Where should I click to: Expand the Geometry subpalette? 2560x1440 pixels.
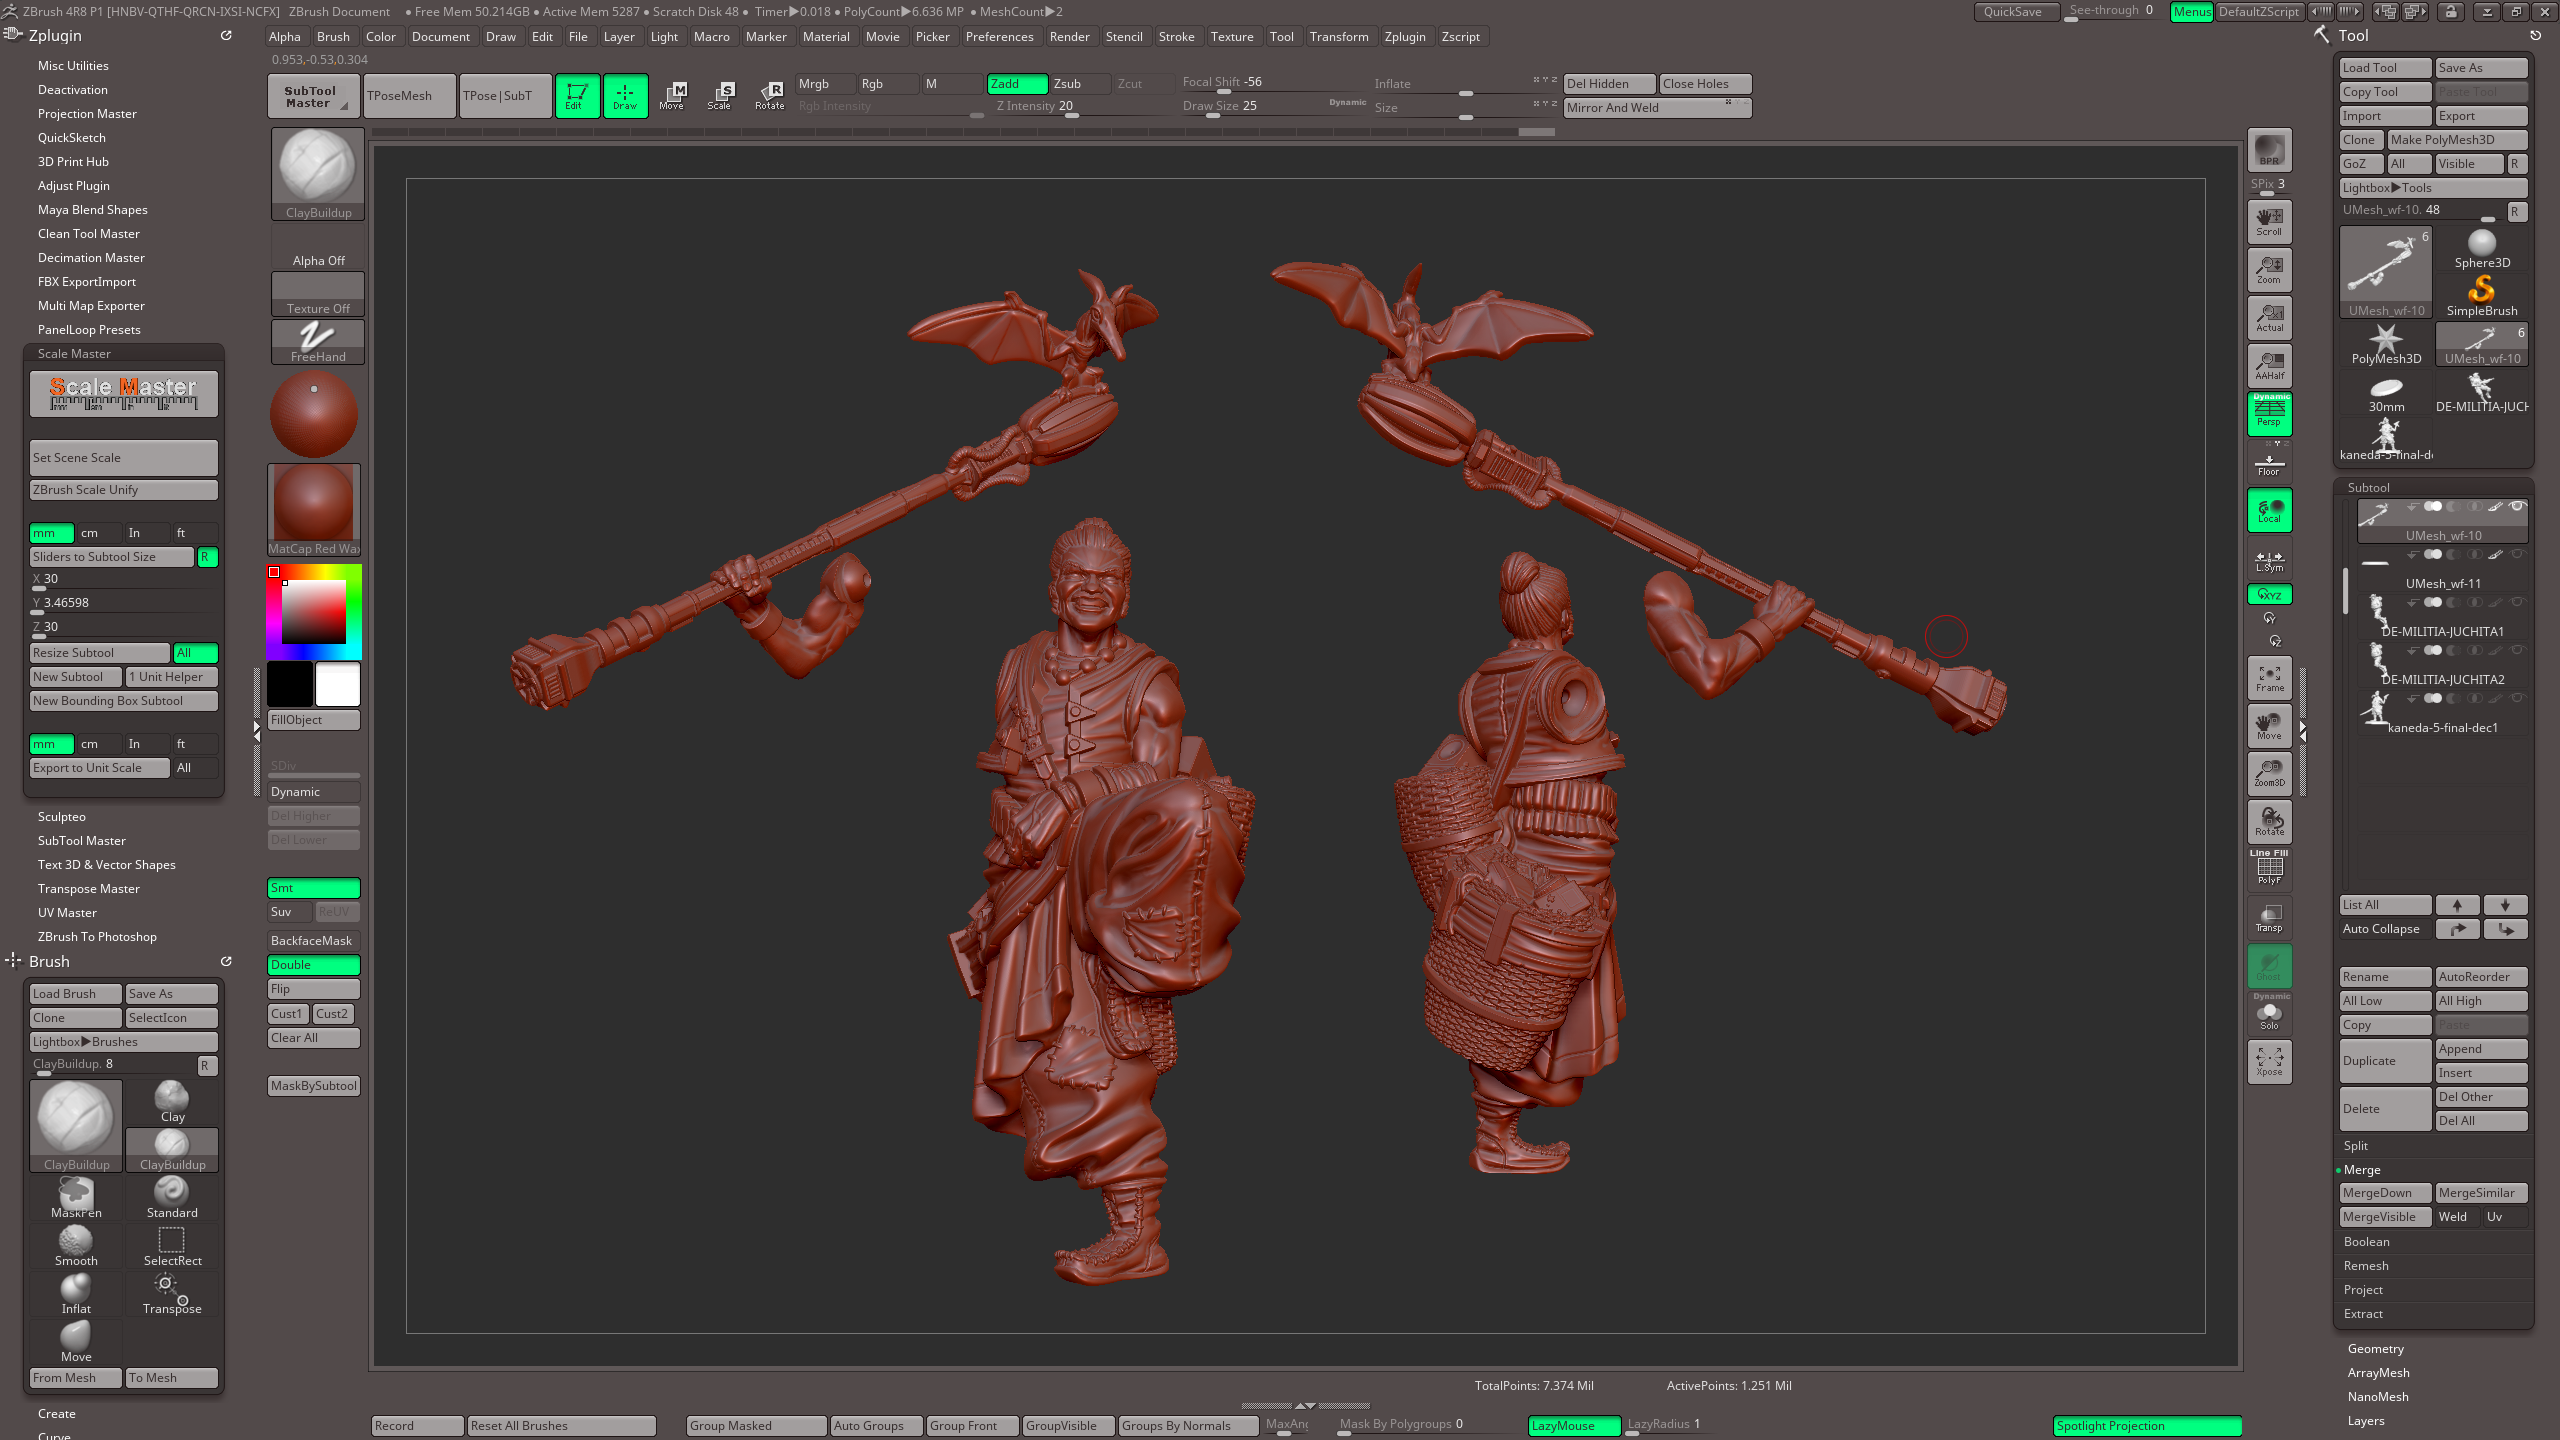pyautogui.click(x=2375, y=1349)
